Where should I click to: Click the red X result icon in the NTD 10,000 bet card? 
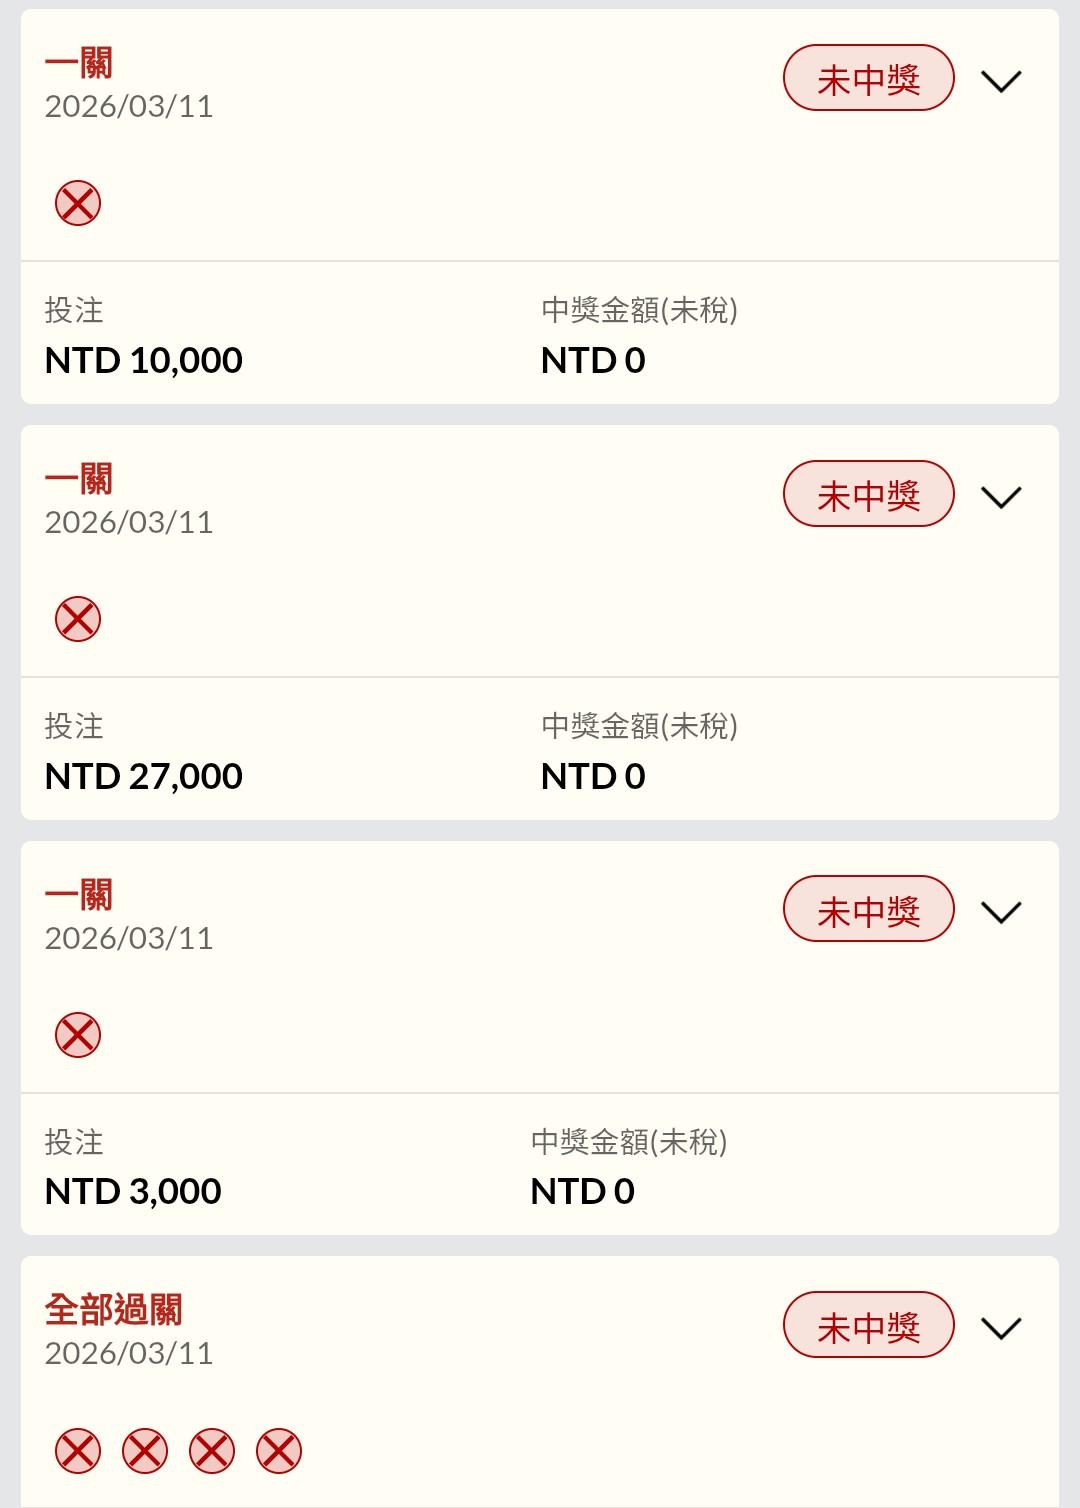[78, 203]
